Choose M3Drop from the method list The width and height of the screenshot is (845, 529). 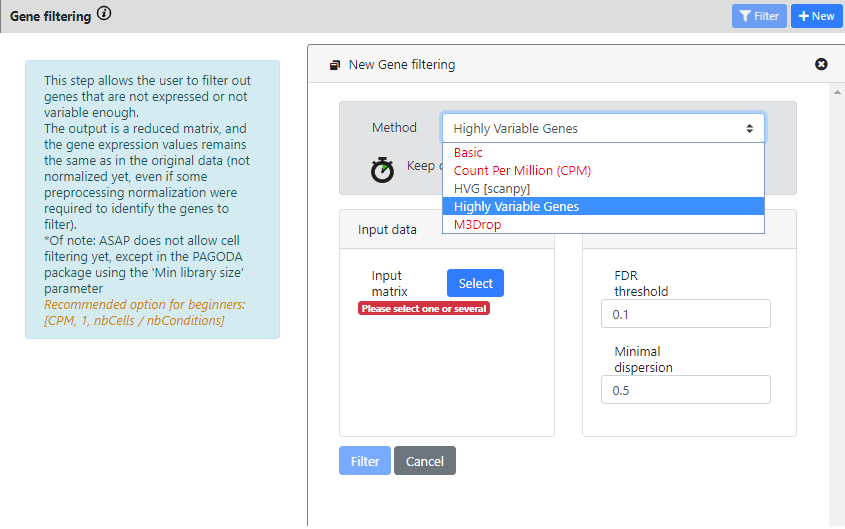pos(477,225)
